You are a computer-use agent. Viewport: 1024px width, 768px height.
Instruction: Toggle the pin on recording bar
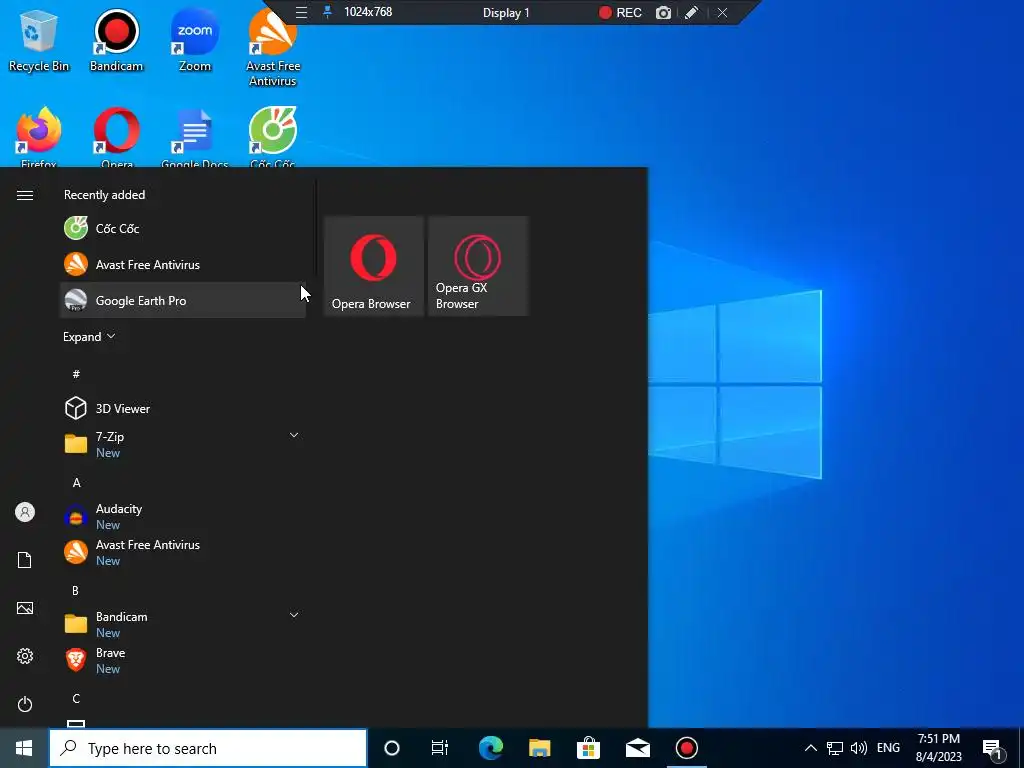pos(328,12)
